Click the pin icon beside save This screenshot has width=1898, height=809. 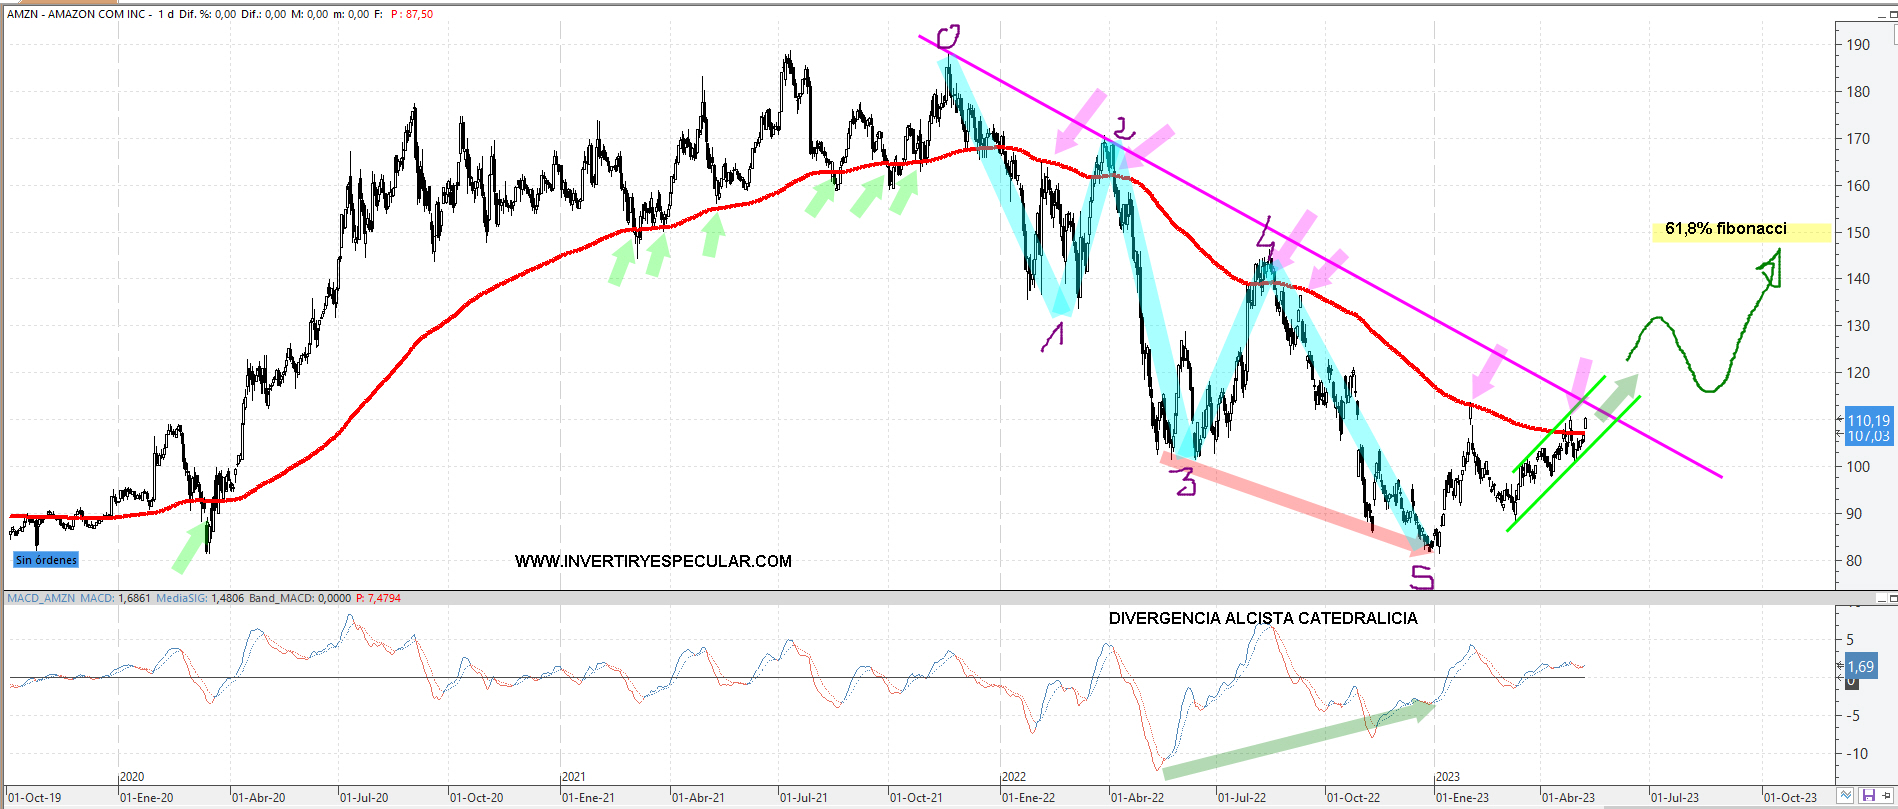1887,796
